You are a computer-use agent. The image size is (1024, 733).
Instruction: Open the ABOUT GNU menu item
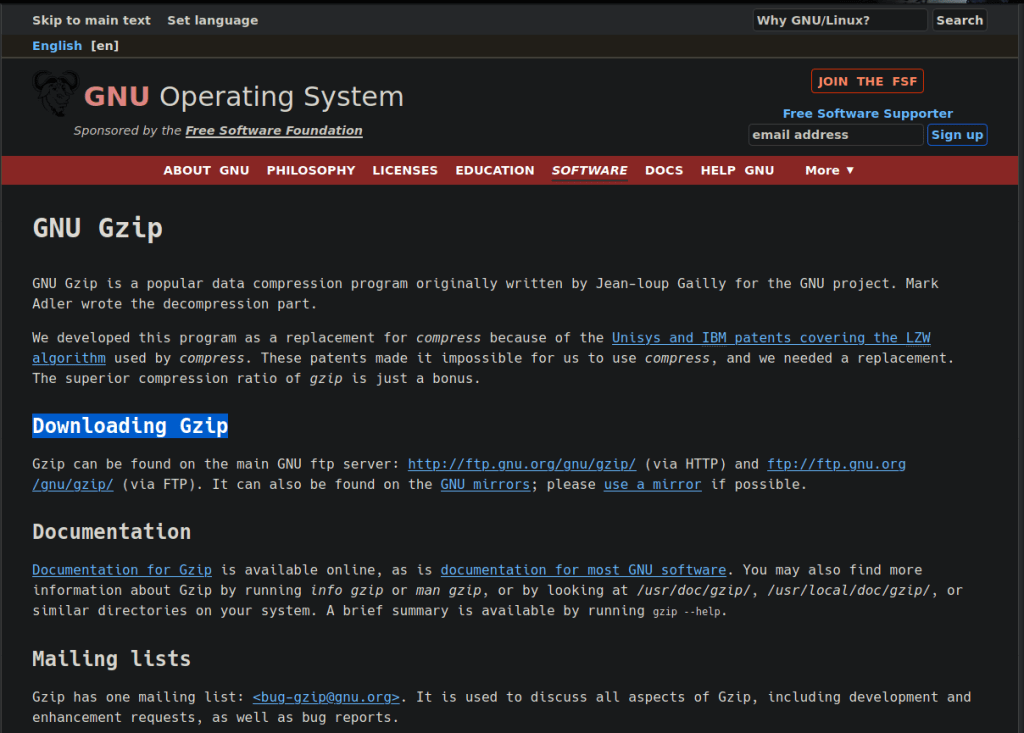click(x=206, y=170)
